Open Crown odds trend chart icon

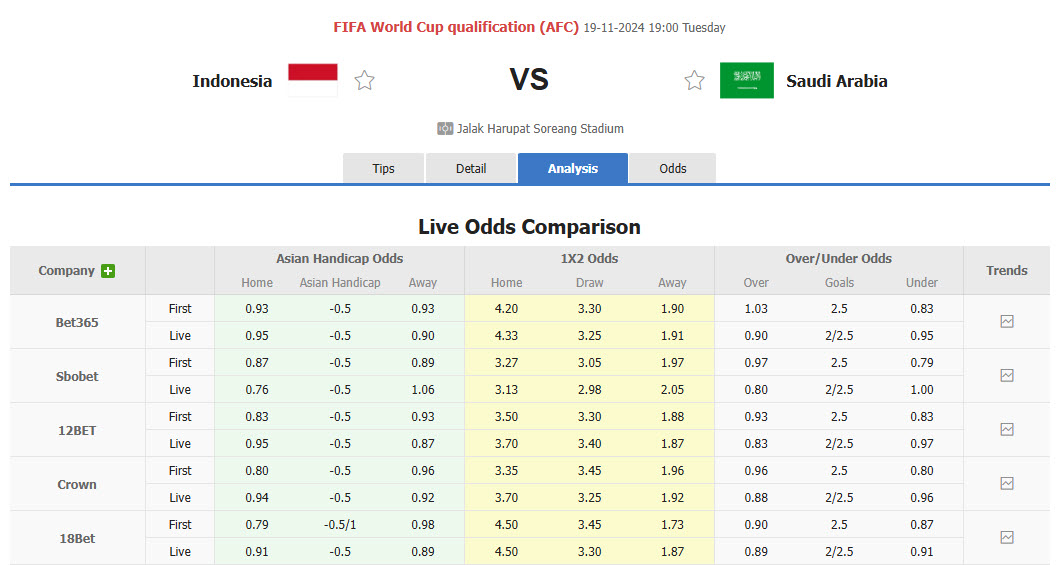[x=1006, y=484]
